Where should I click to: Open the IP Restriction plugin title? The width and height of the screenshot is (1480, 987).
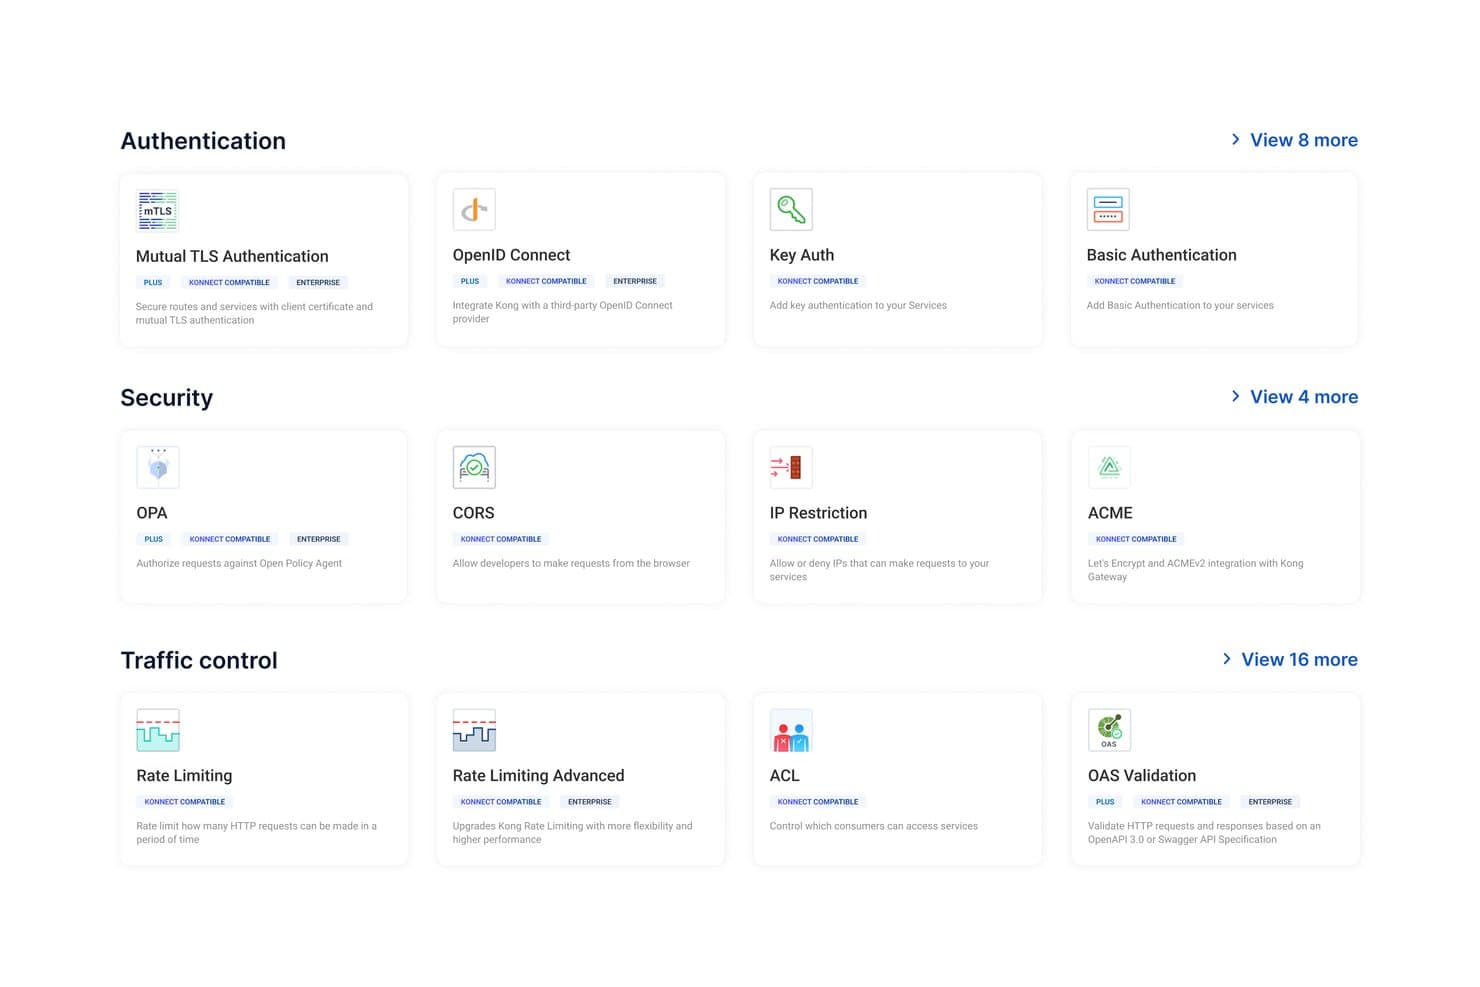point(818,513)
